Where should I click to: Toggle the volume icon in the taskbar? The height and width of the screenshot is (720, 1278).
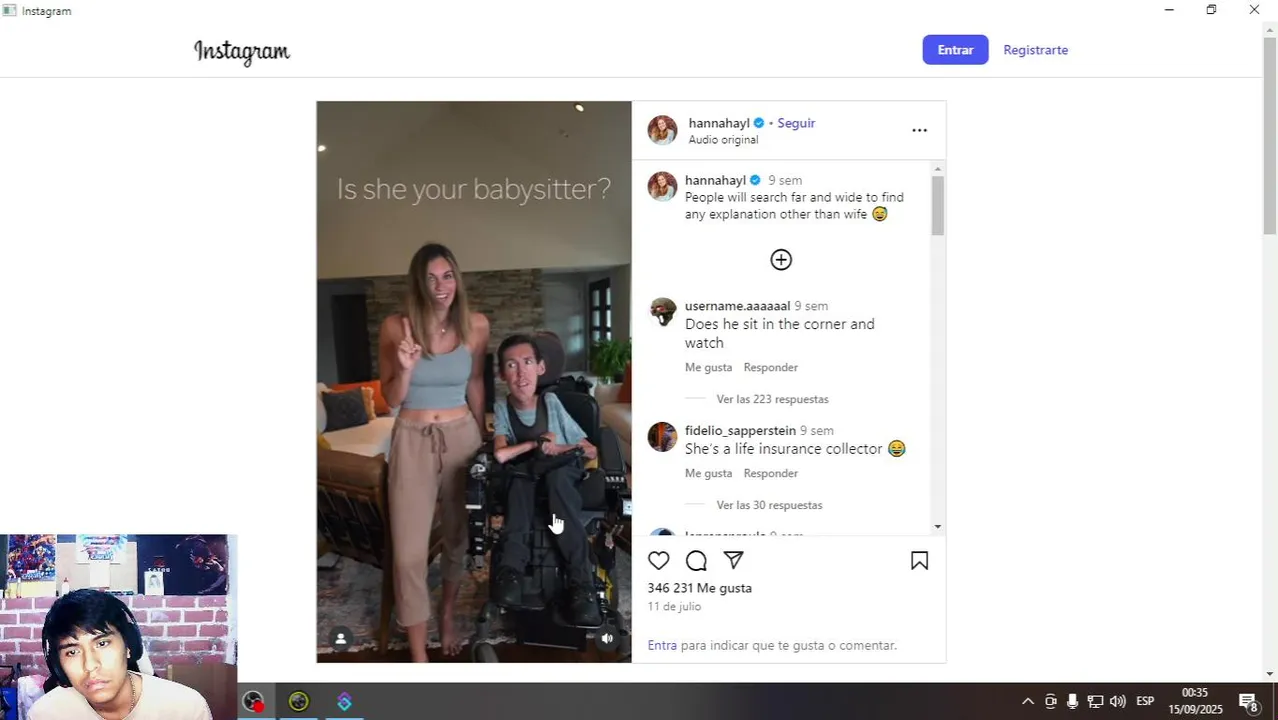(1117, 701)
